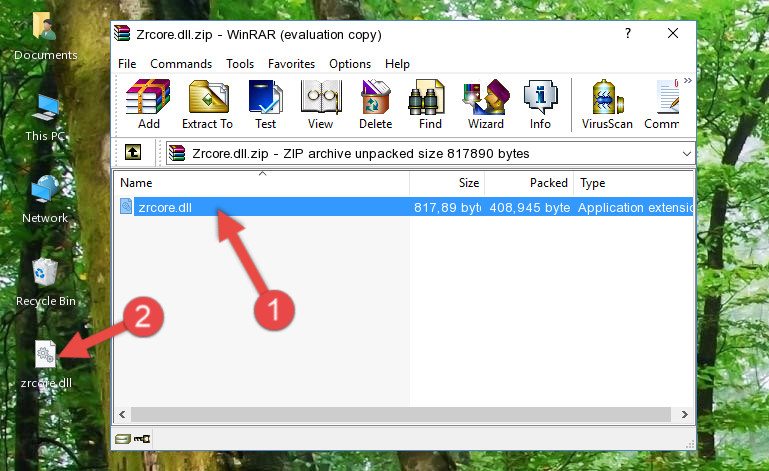769x471 pixels.
Task: Start VirusScan on the archive
Action: coord(607,105)
